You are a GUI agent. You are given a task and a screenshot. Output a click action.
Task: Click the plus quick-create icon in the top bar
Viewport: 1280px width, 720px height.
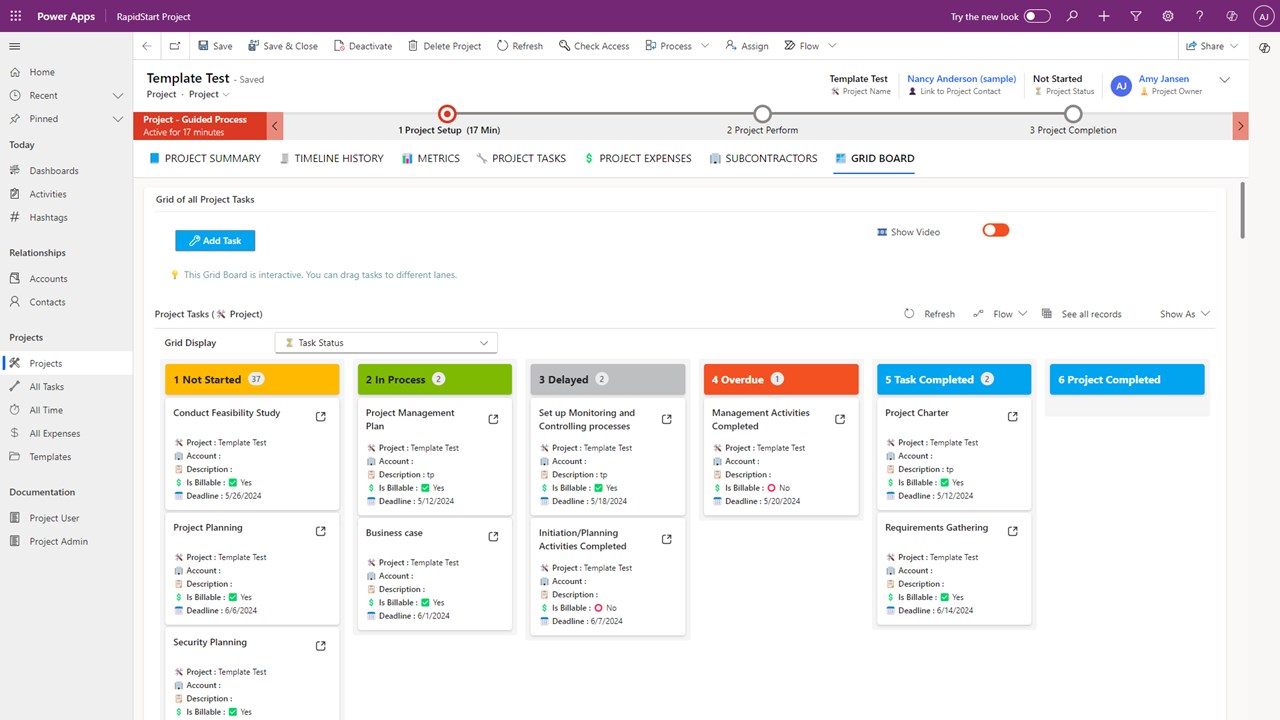(1104, 16)
